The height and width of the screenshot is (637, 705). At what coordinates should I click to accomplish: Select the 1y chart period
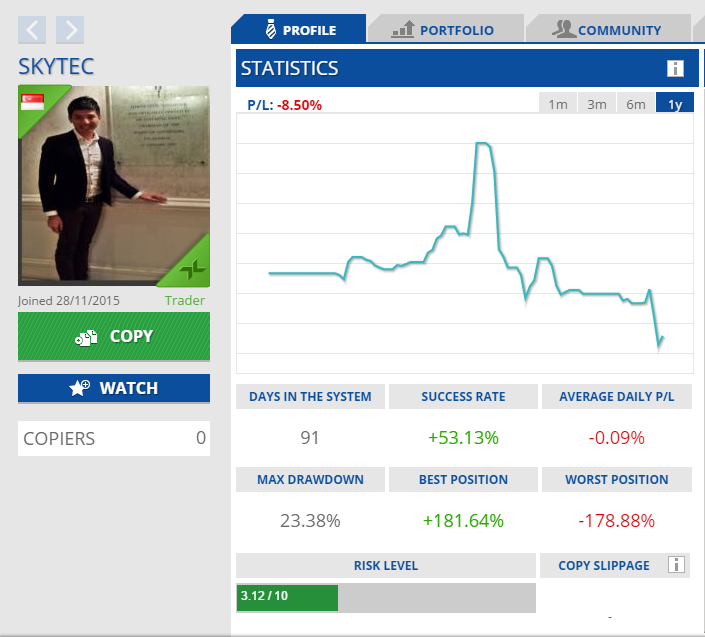tap(675, 104)
